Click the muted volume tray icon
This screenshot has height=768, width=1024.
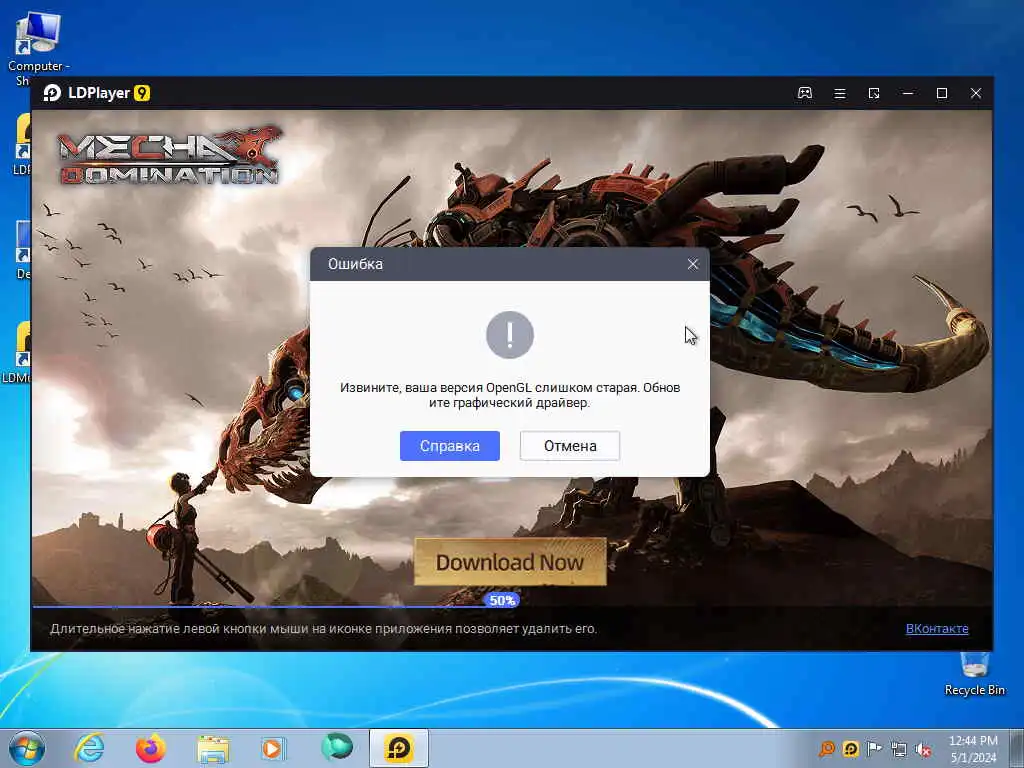click(x=923, y=749)
